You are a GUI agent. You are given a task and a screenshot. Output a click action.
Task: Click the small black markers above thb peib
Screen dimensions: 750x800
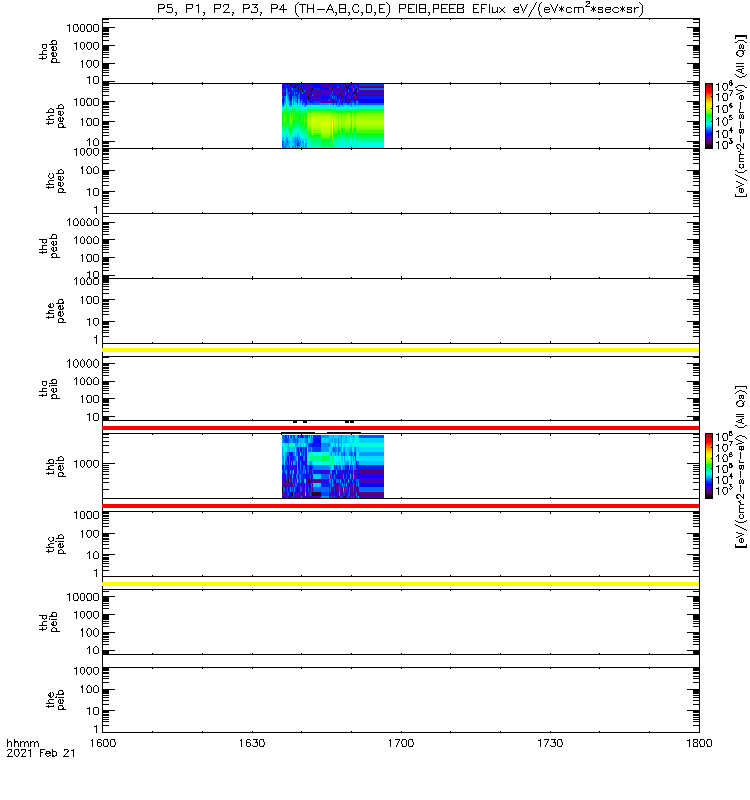[323, 422]
